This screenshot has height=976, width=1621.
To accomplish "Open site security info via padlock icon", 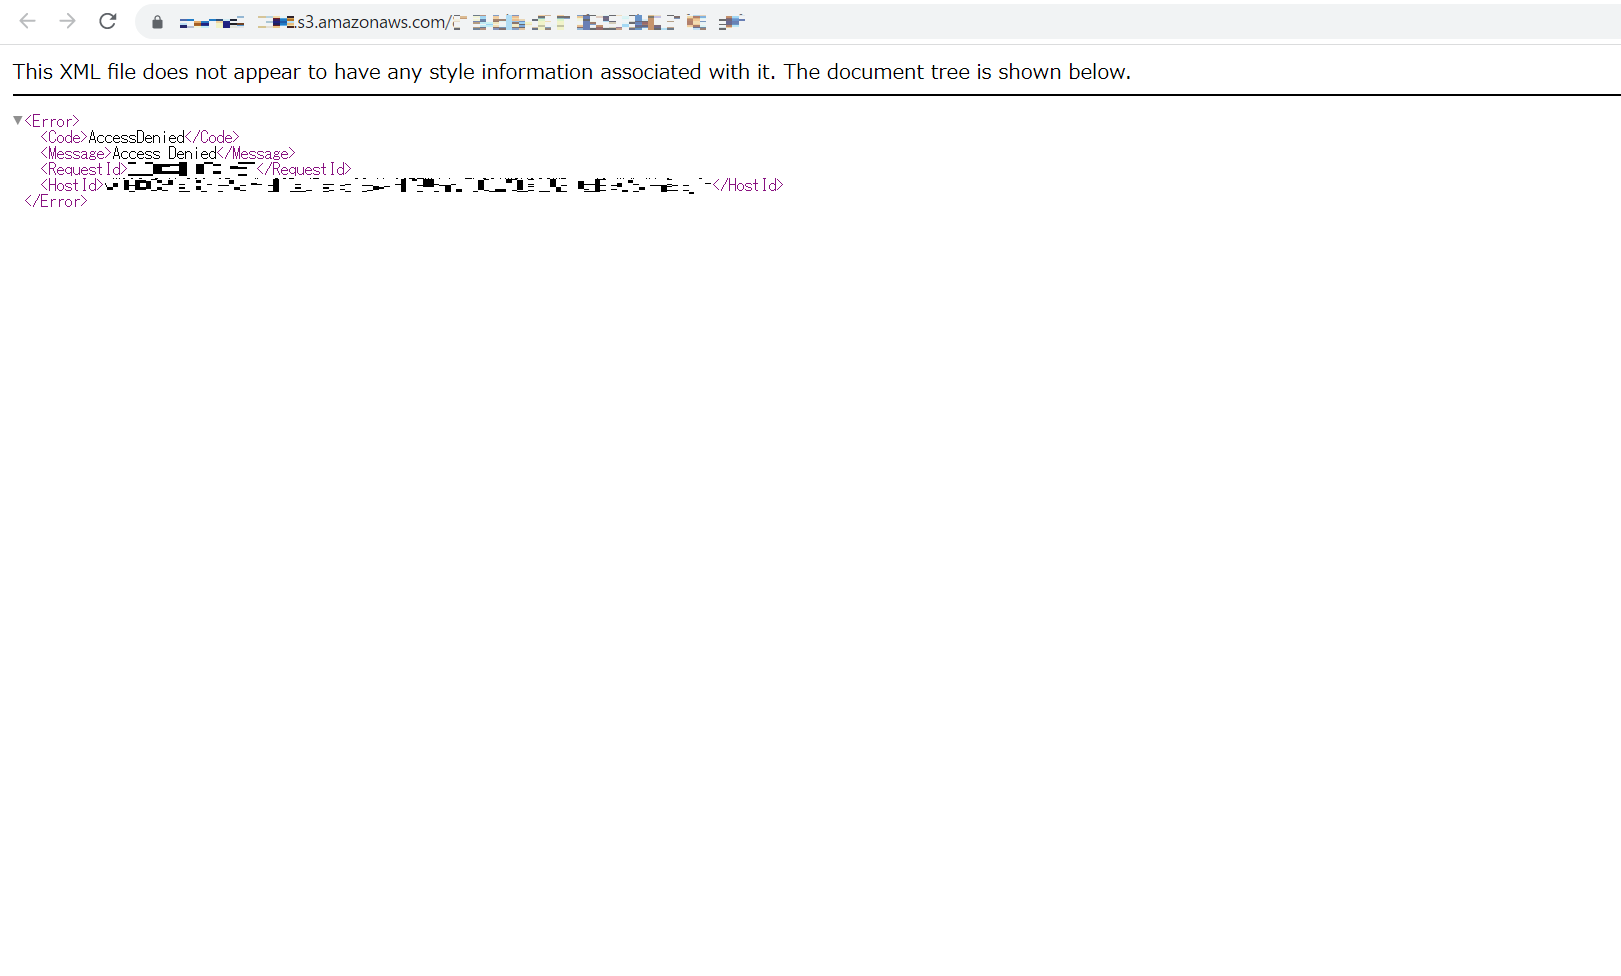I will [156, 21].
